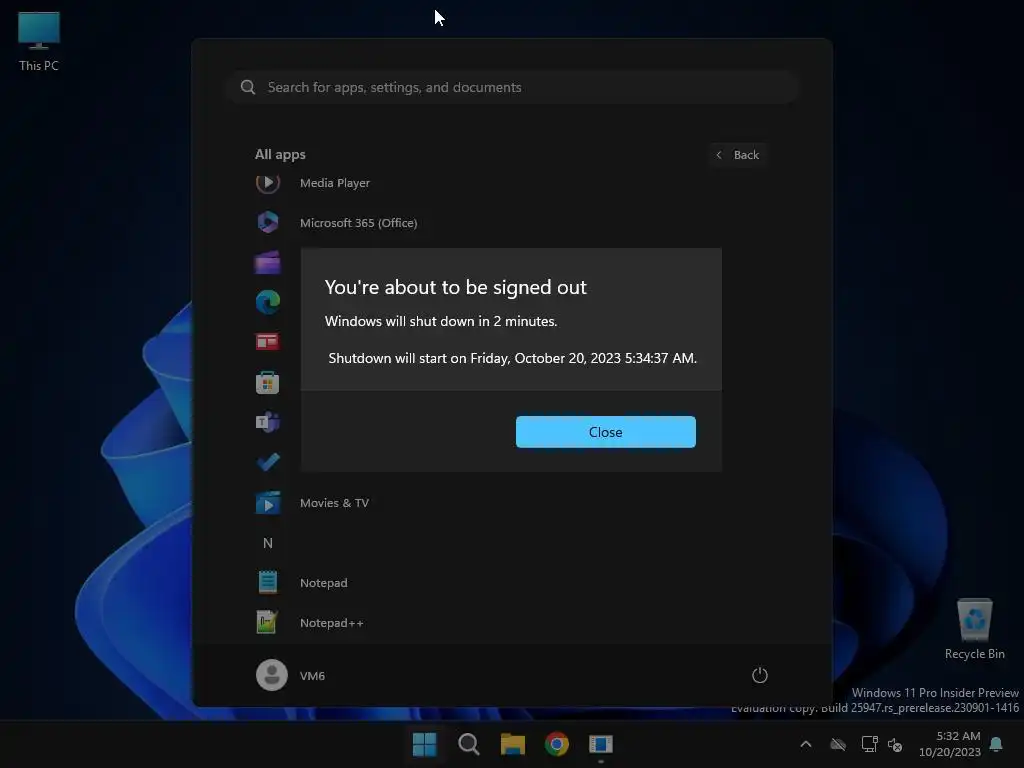Click the OneDrive cloud tray icon
The width and height of the screenshot is (1024, 768).
(838, 744)
